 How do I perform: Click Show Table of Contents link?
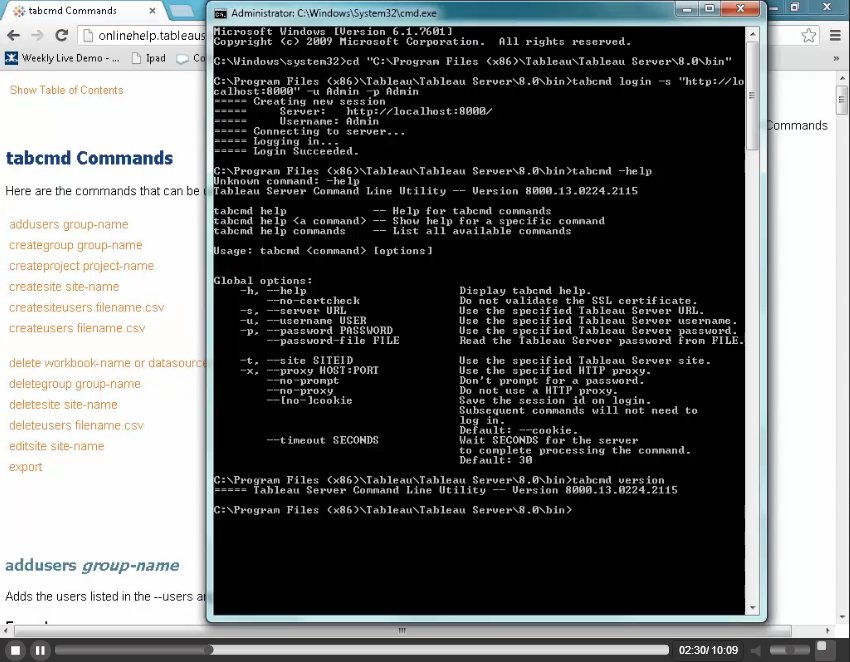[66, 90]
